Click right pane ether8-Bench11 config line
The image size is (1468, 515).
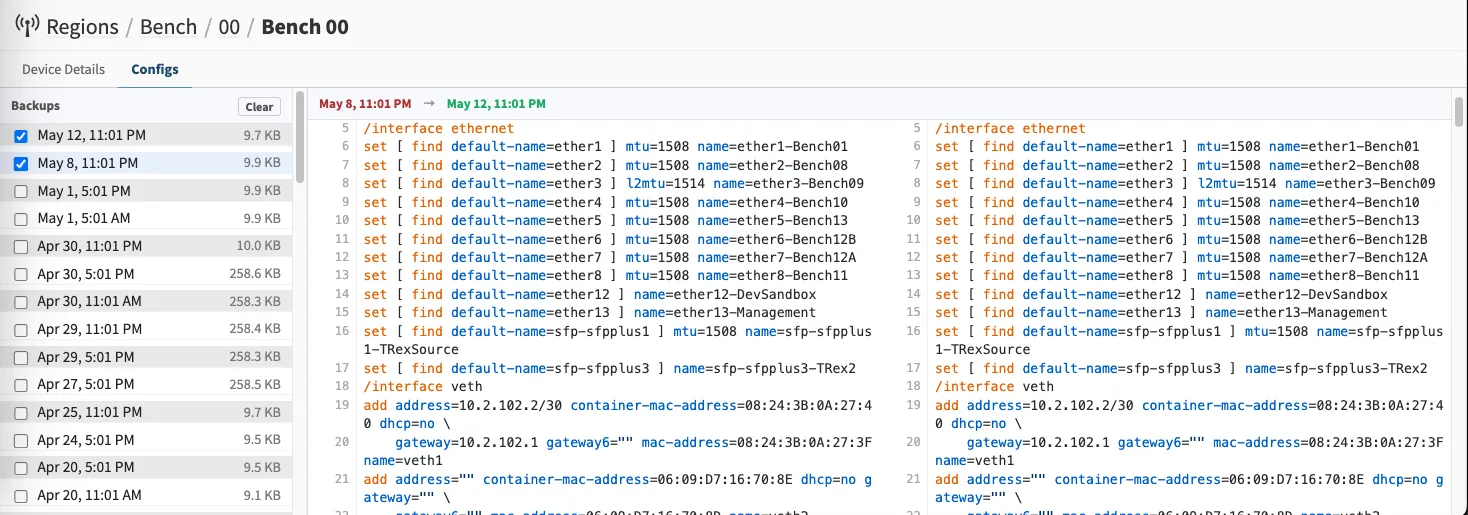[x=1177, y=276]
